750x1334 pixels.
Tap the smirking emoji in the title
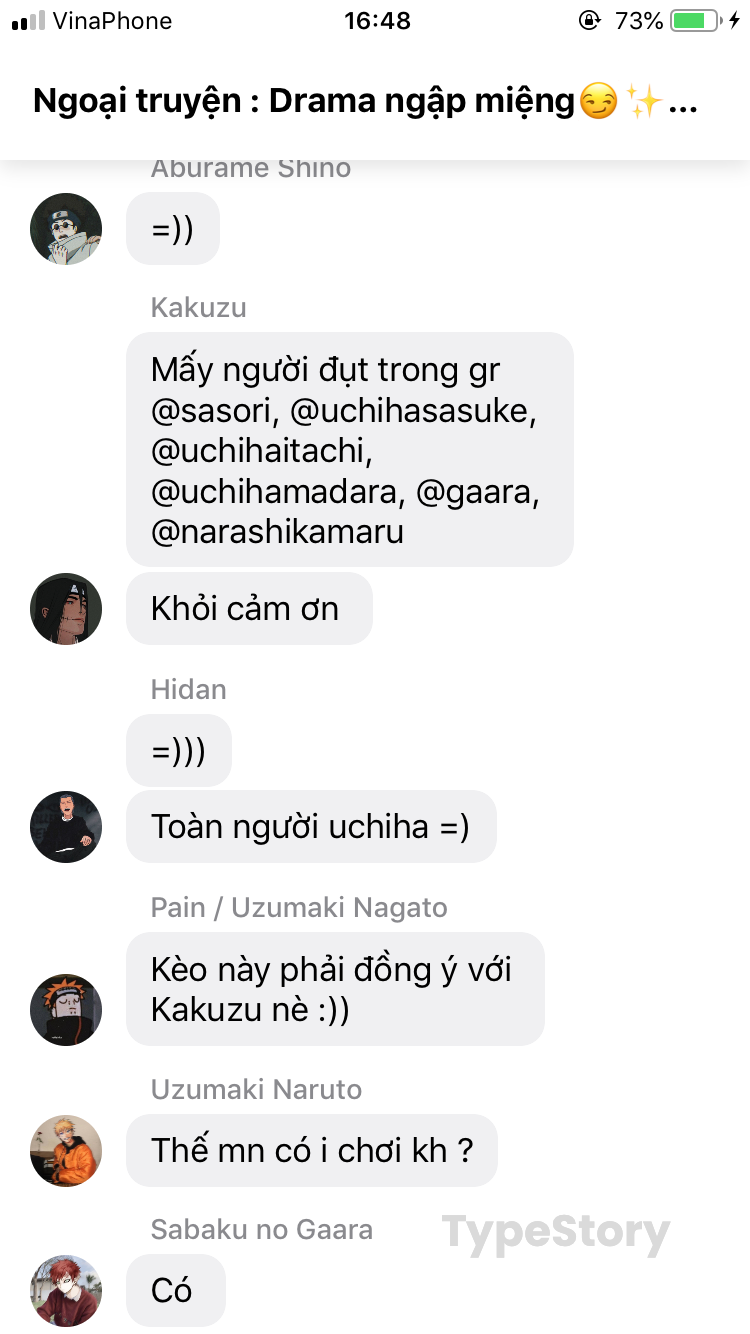pos(598,102)
